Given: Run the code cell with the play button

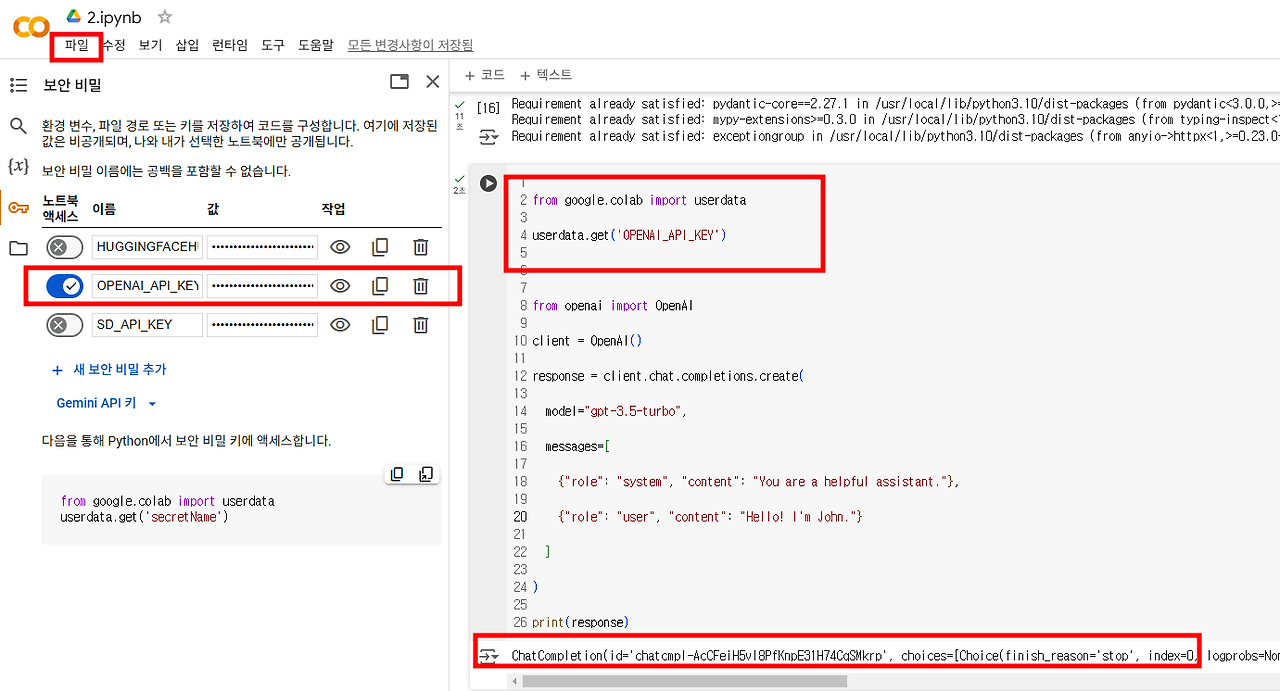Looking at the screenshot, I should 489,182.
